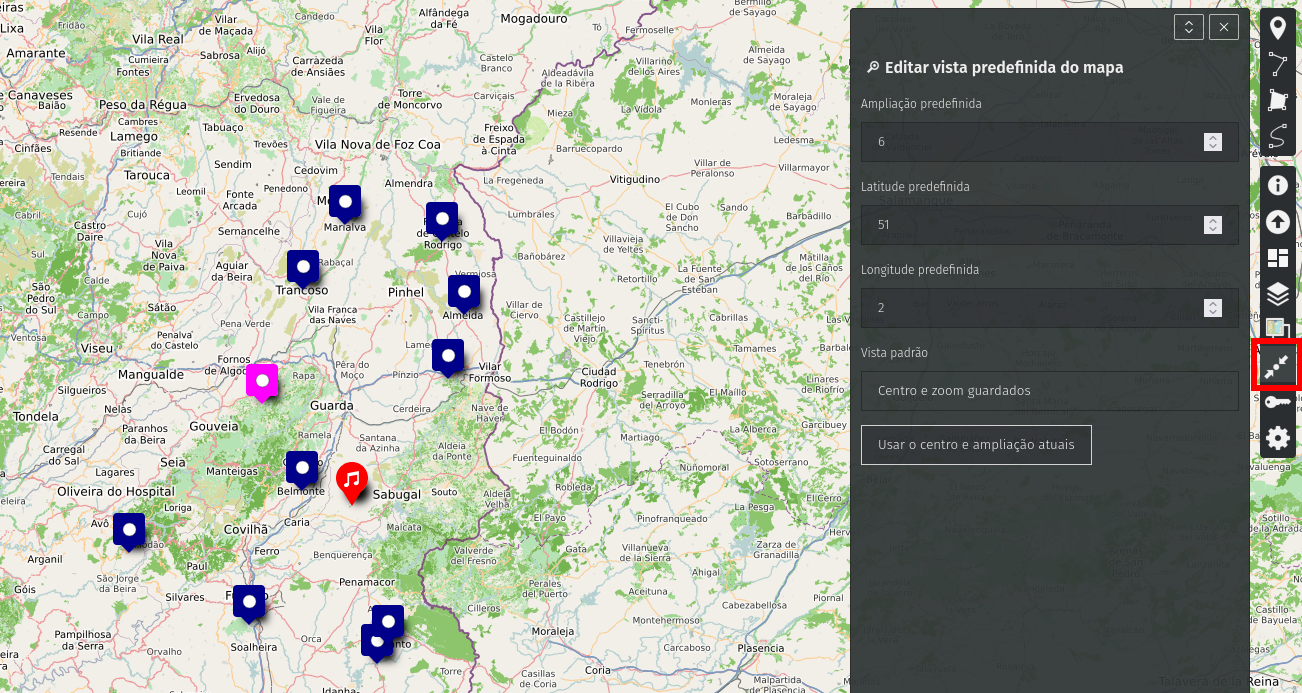Adjust the Latitude predefinida stepper arrows
This screenshot has height=693, width=1302.
(1213, 225)
